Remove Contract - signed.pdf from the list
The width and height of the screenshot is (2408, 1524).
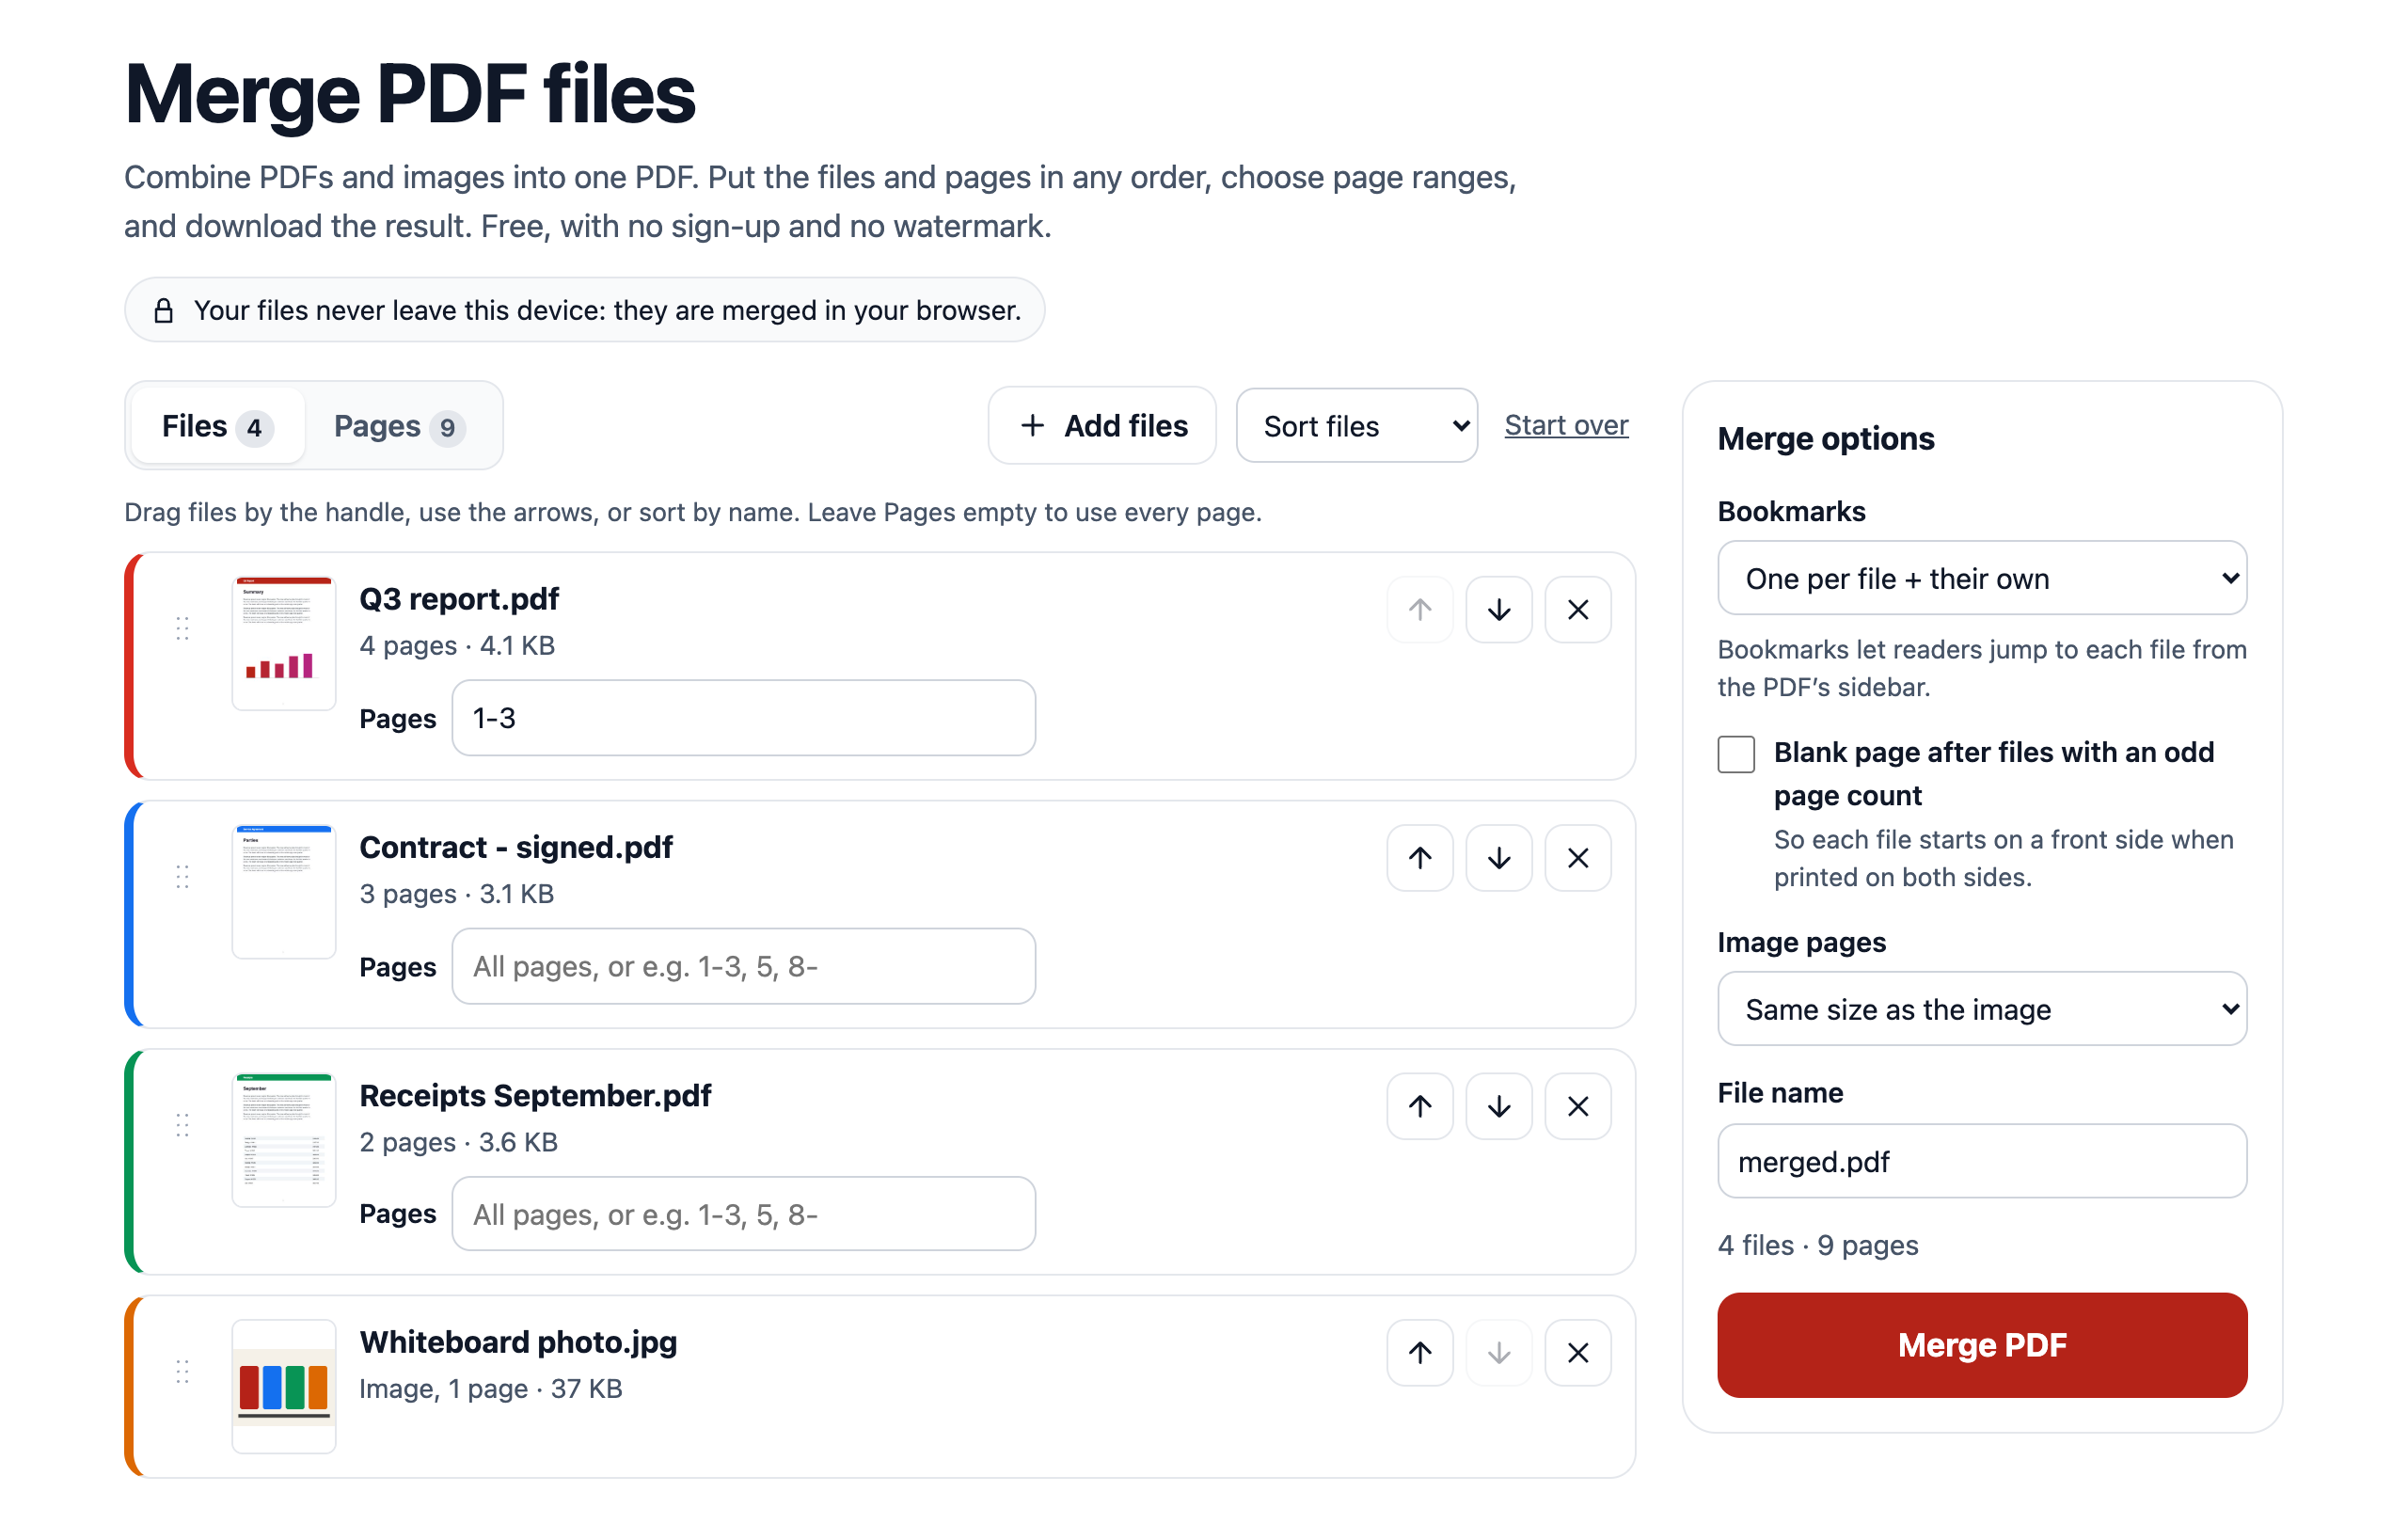1577,857
